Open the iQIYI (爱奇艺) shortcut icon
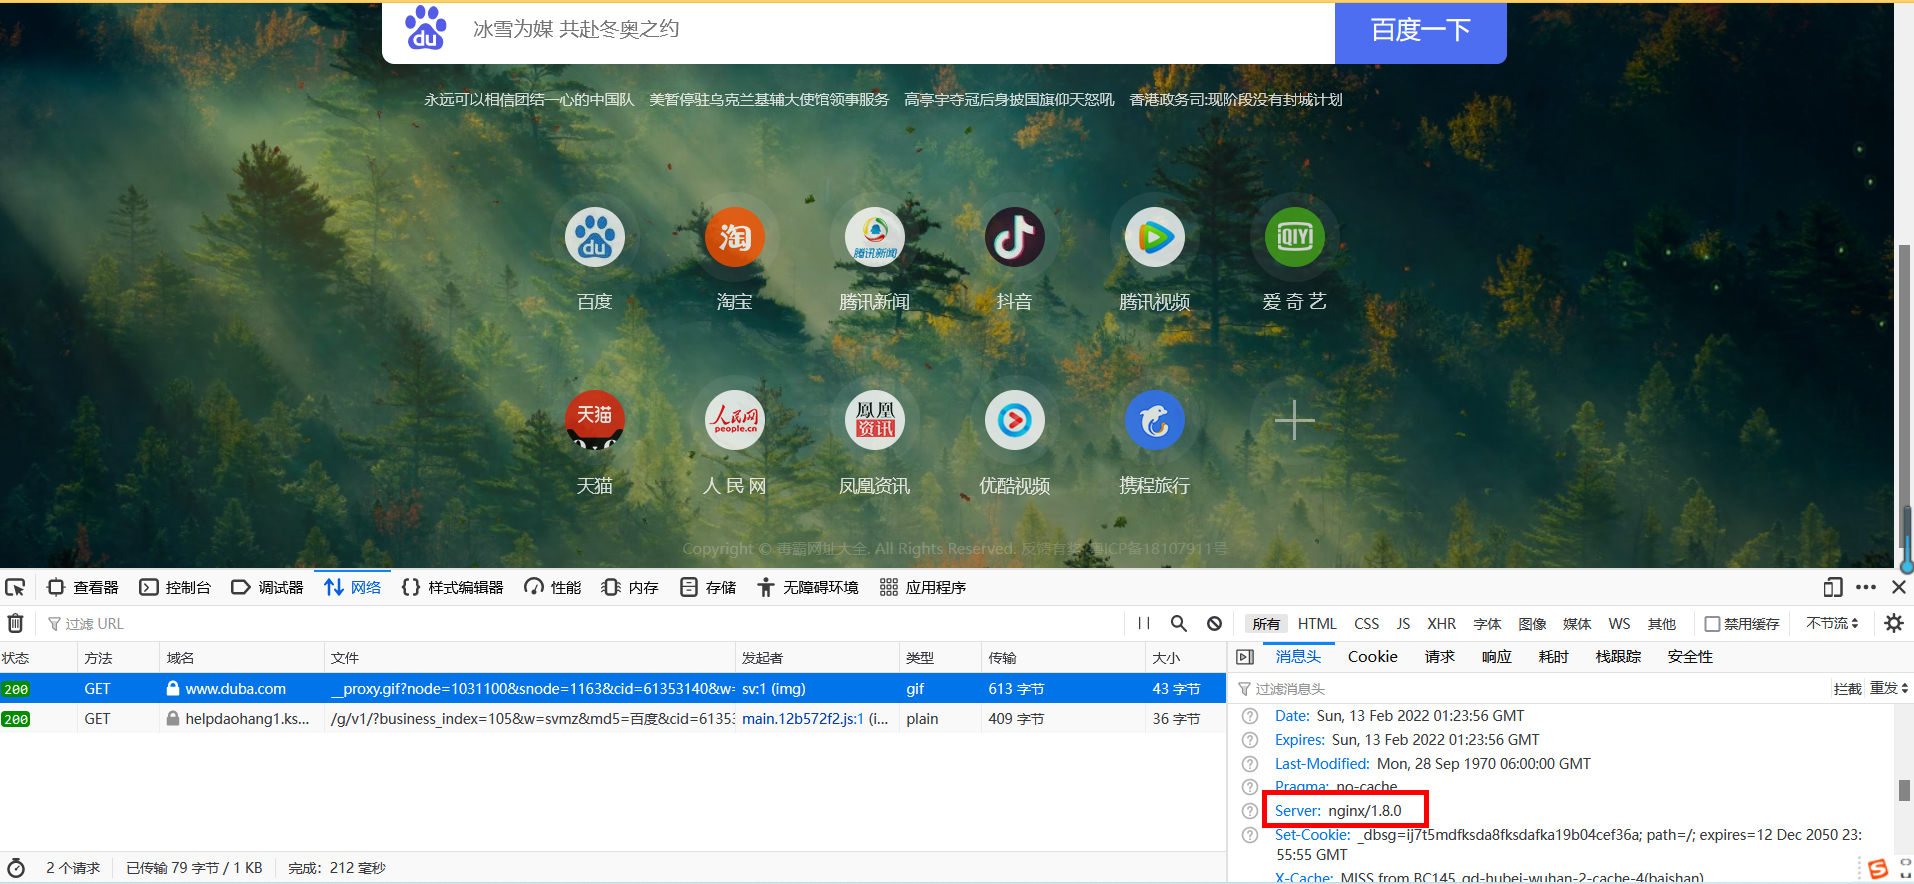This screenshot has height=884, width=1914. tap(1295, 238)
